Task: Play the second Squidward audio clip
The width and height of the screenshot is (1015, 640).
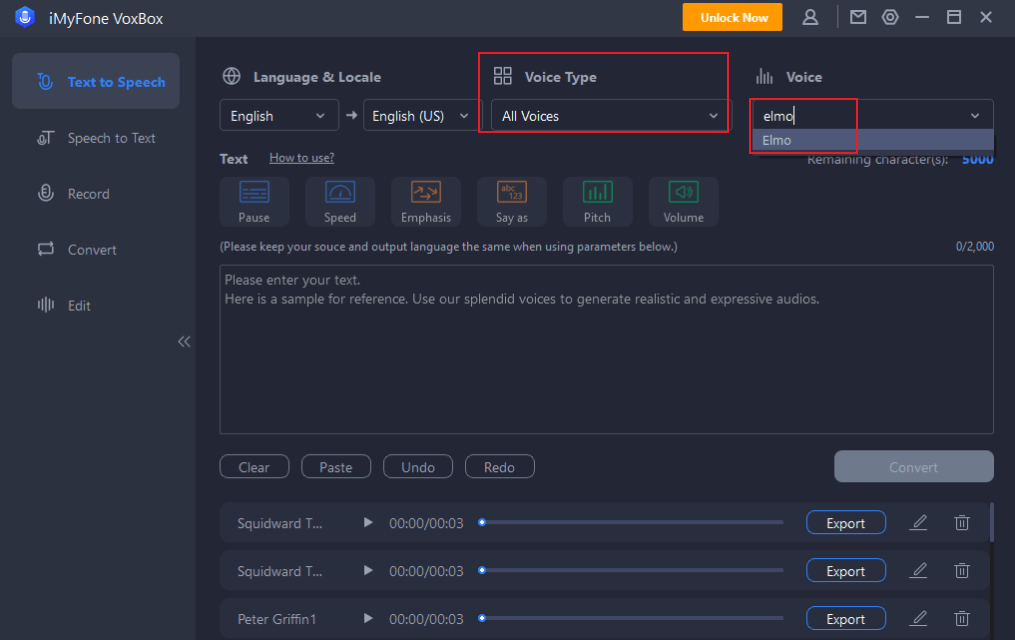Action: click(368, 570)
